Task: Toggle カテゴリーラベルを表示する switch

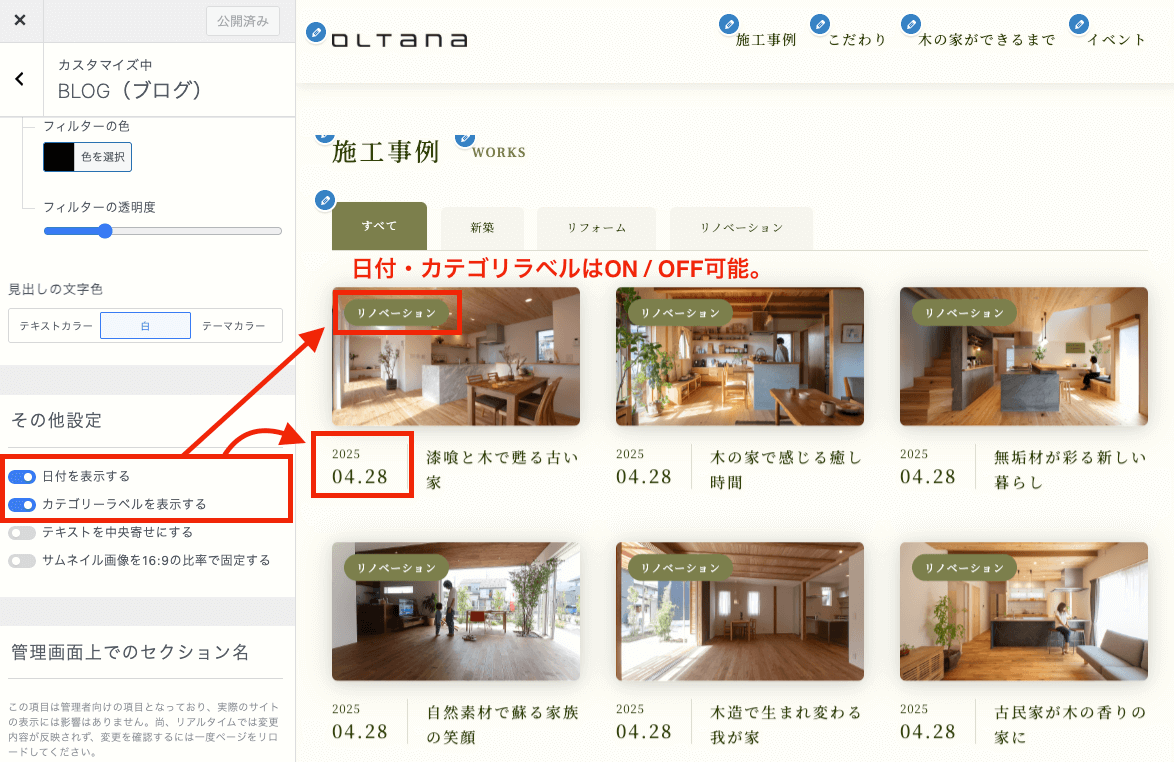Action: 22,505
